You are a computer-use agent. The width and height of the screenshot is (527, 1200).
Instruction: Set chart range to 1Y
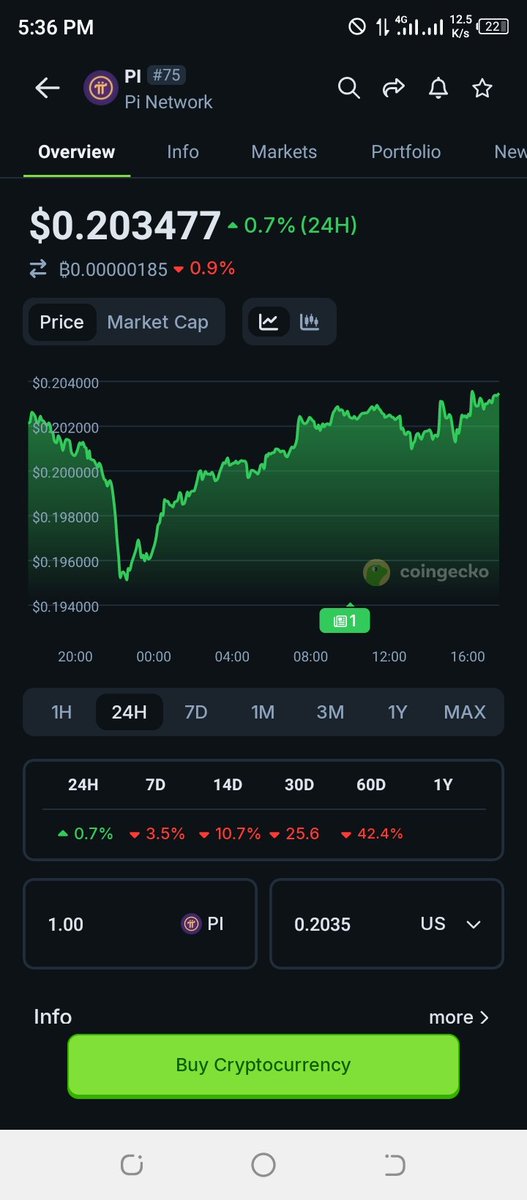[398, 712]
